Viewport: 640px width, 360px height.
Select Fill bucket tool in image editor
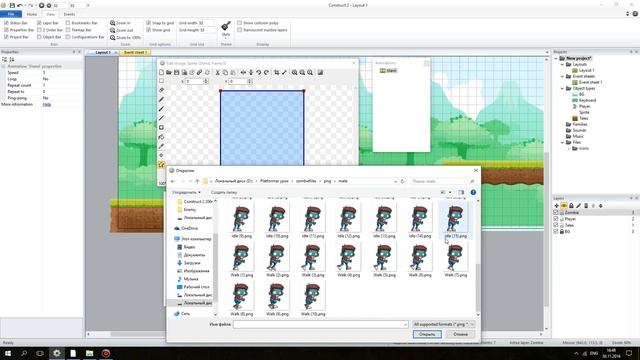click(x=162, y=137)
